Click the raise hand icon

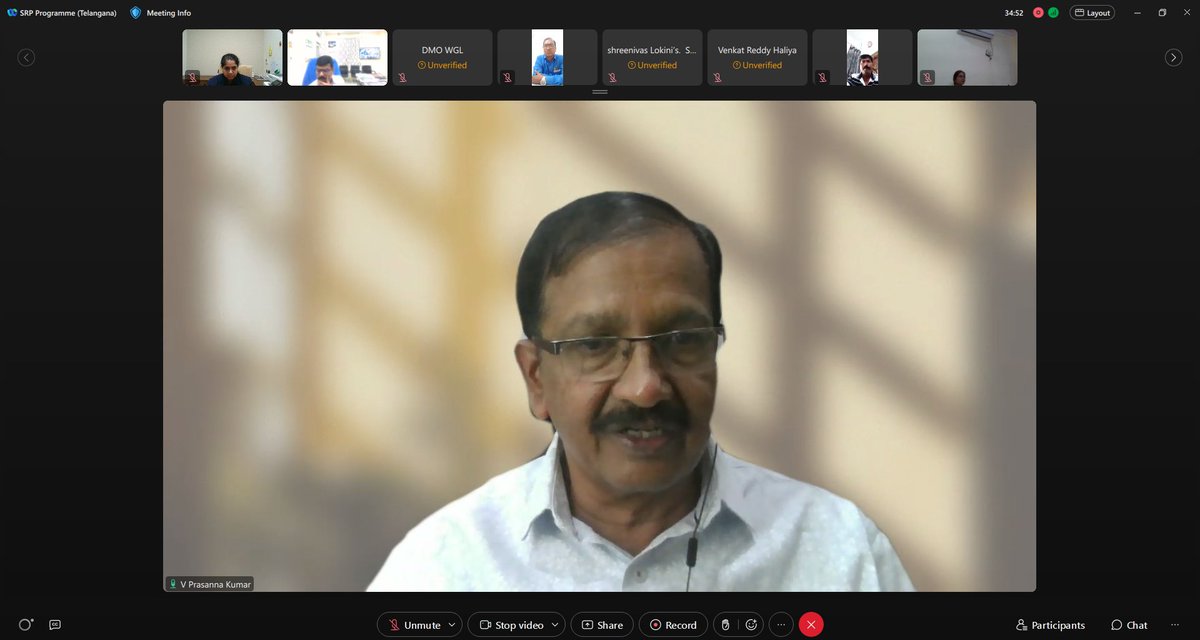[x=725, y=625]
